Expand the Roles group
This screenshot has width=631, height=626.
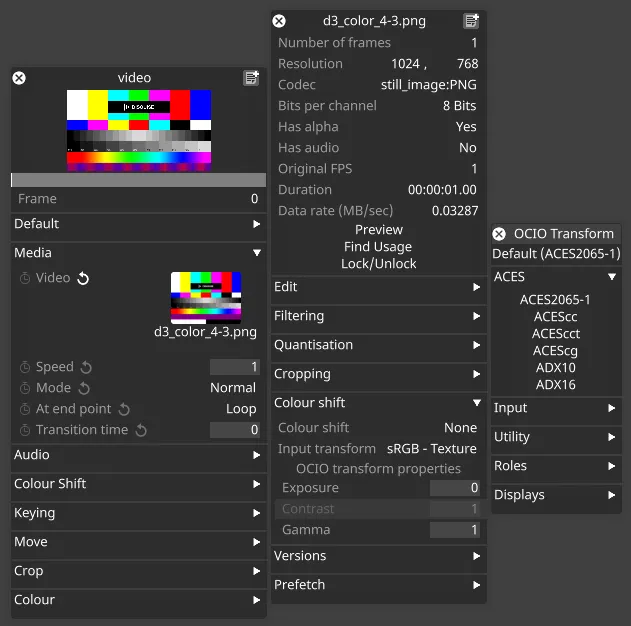click(x=556, y=466)
